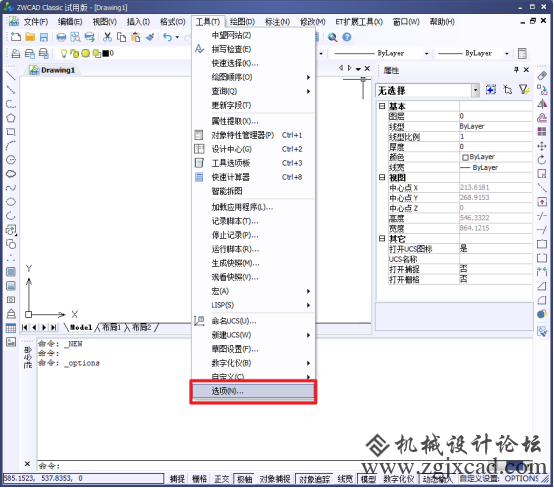554x488 pixels.
Task: Select the Rectangle draw tool
Action: [11, 132]
